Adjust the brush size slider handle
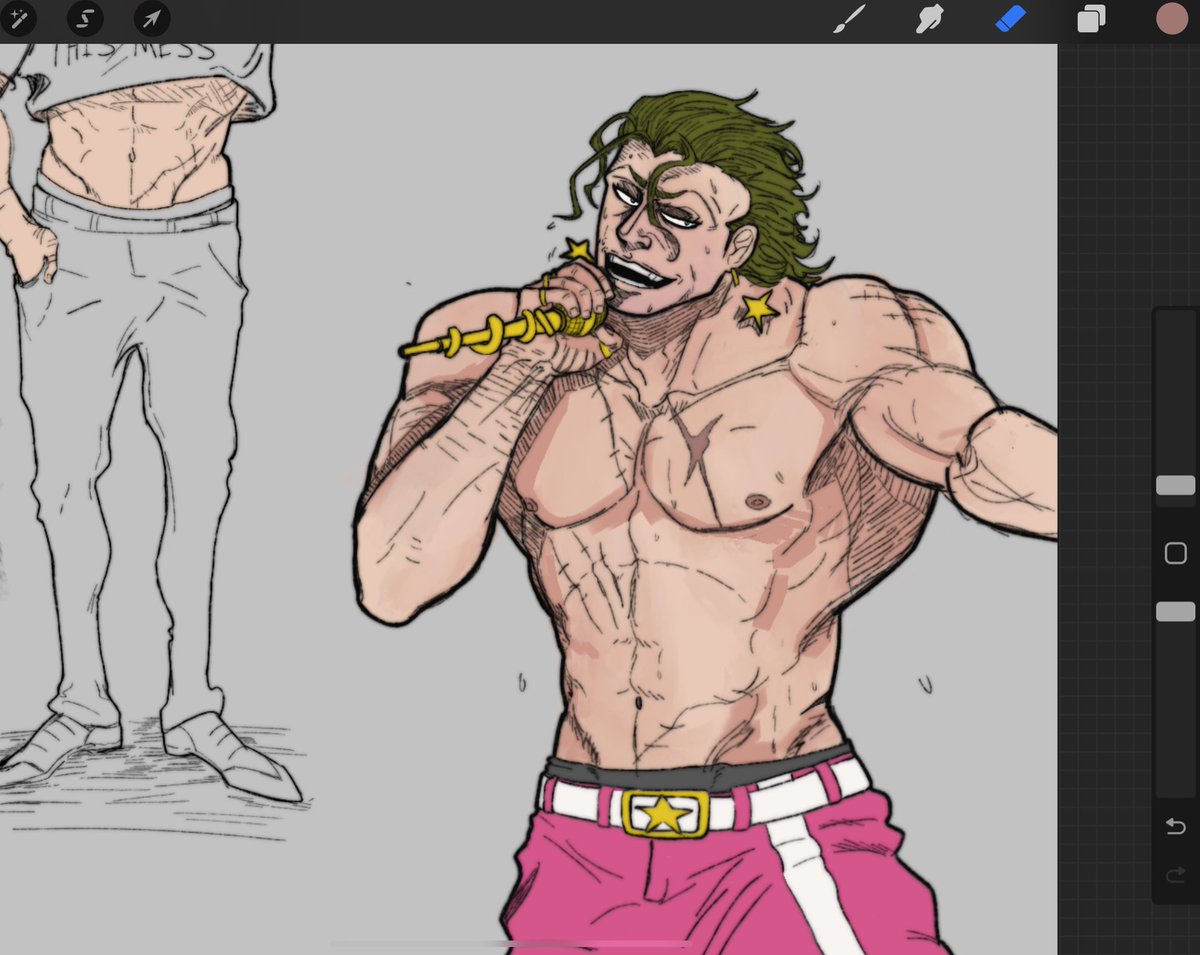The width and height of the screenshot is (1200, 955). [1175, 485]
